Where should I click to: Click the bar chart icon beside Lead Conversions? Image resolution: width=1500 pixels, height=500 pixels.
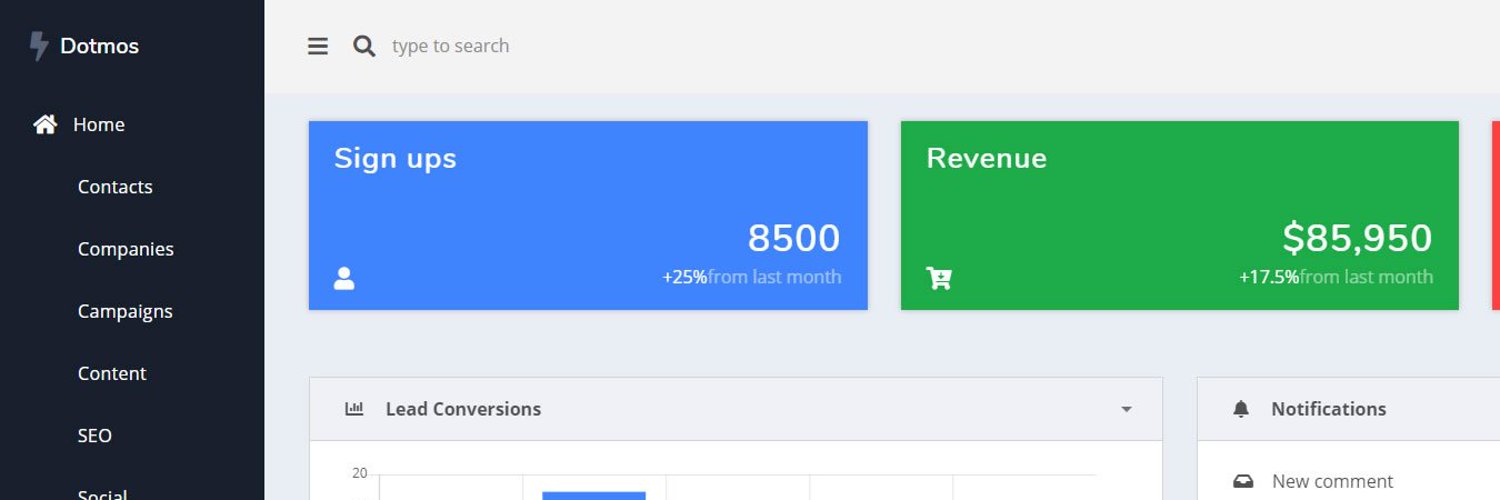tap(354, 409)
